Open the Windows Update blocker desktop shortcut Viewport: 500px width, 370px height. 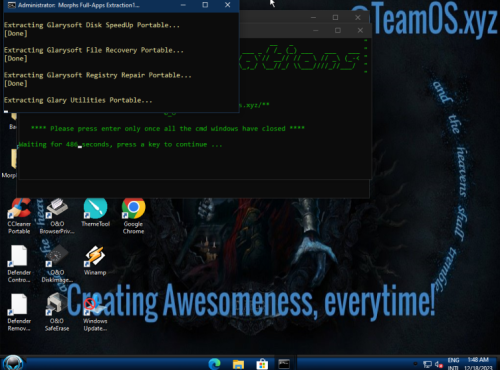(x=95, y=313)
